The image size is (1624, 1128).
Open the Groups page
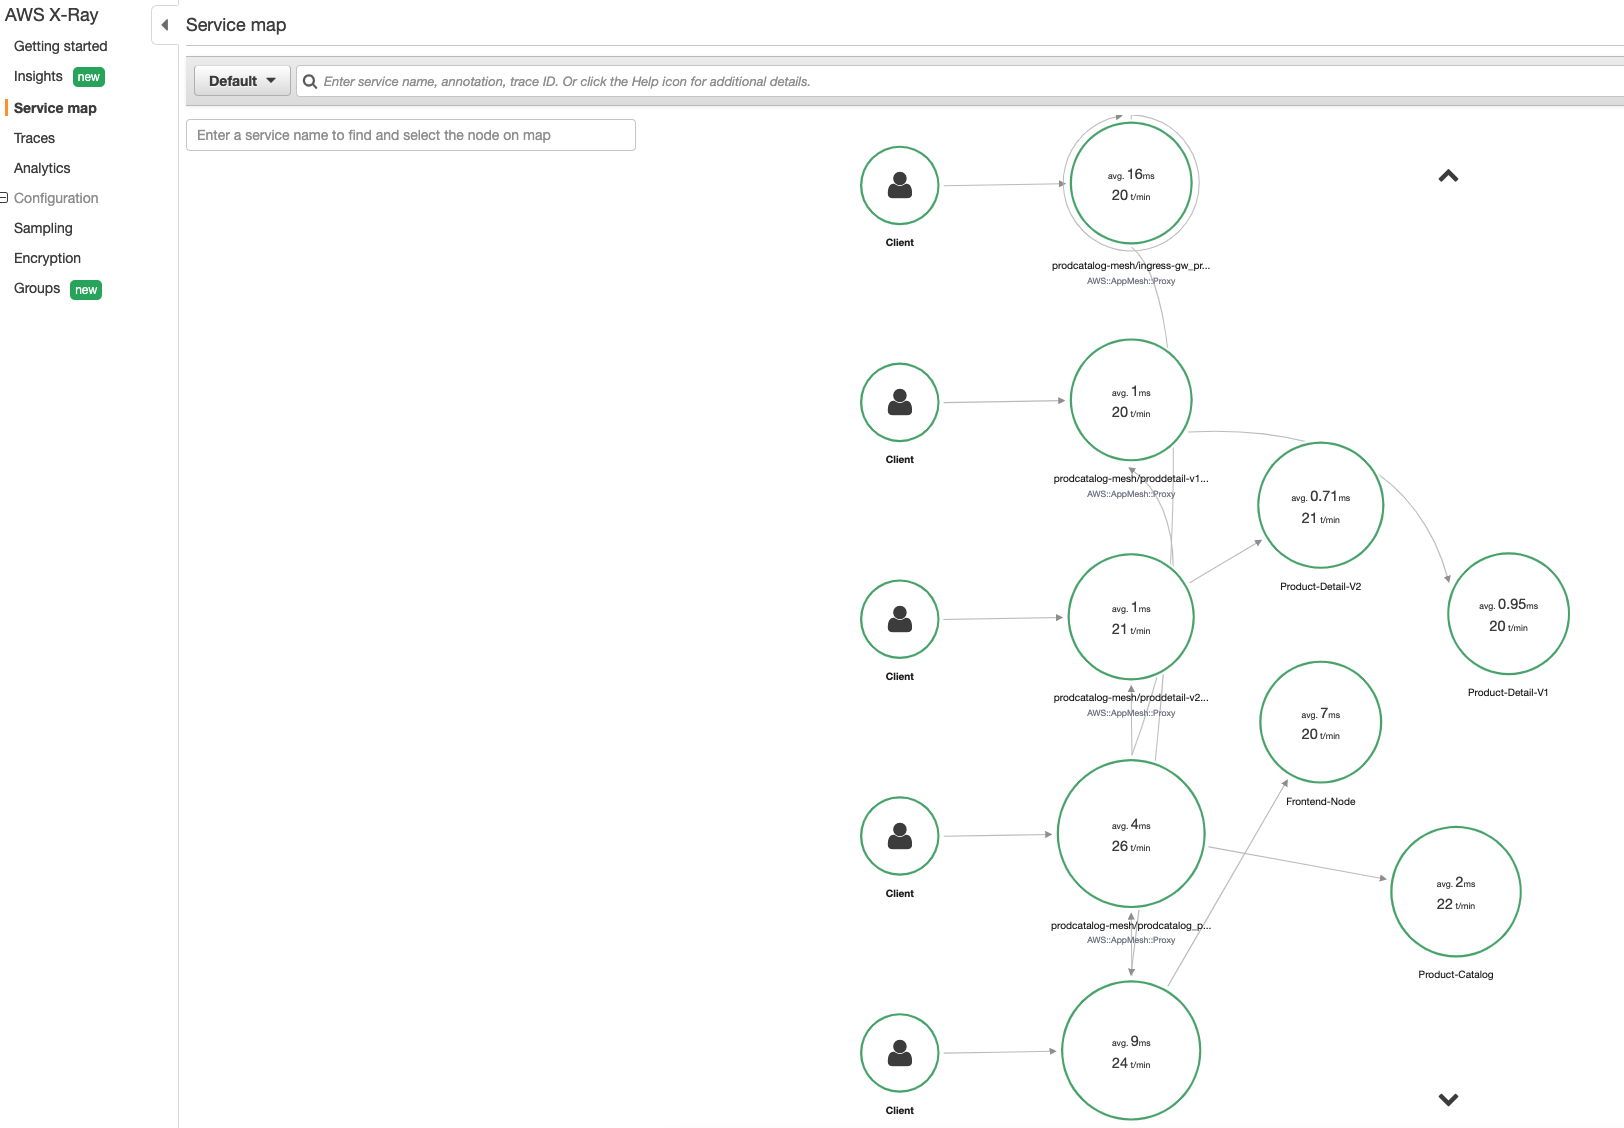pyautogui.click(x=37, y=288)
